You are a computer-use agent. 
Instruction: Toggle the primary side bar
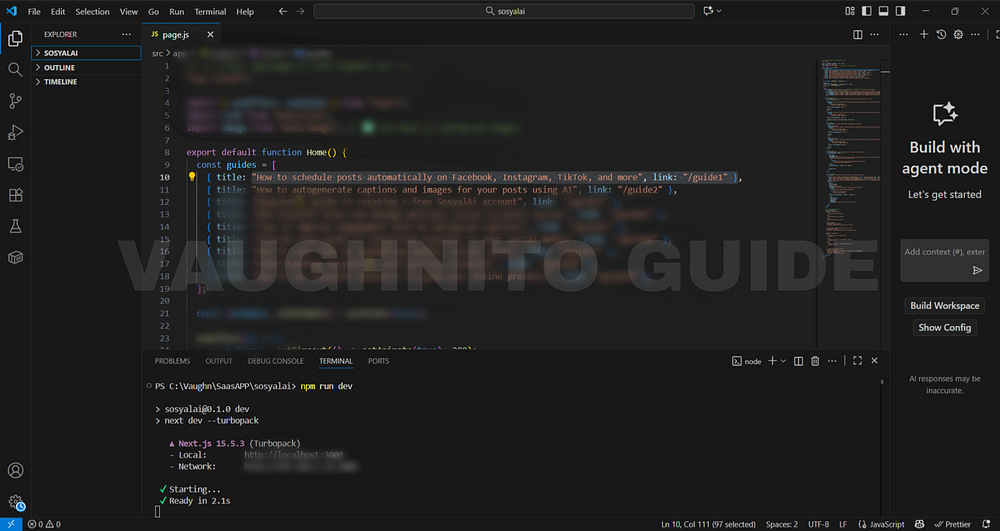pos(866,11)
